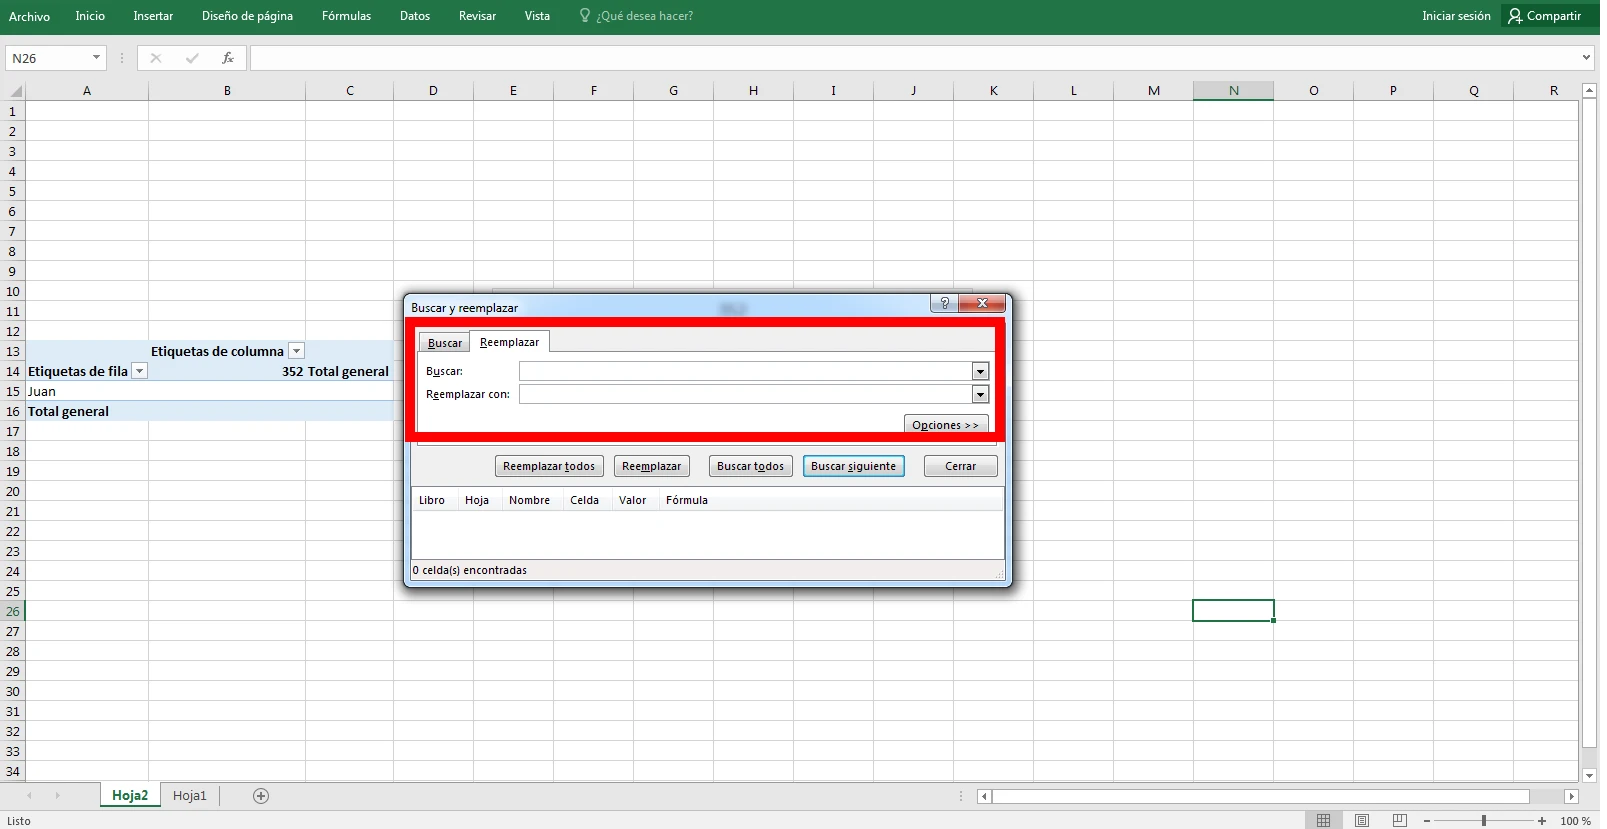Viewport: 1607px width, 829px height.
Task: Click the insert function fx icon
Action: (x=228, y=58)
